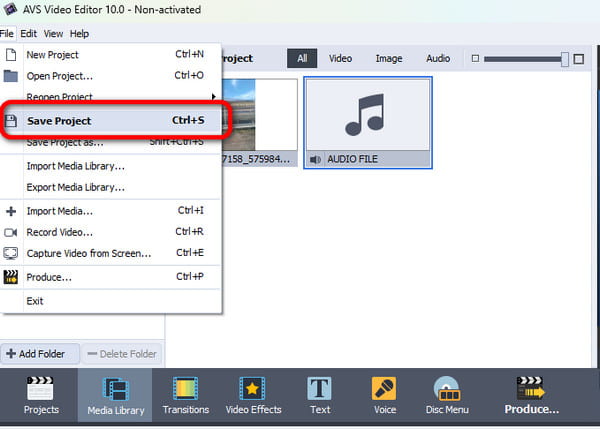
Task: Click the Import Media plus icon
Action: pyautogui.click(x=11, y=211)
